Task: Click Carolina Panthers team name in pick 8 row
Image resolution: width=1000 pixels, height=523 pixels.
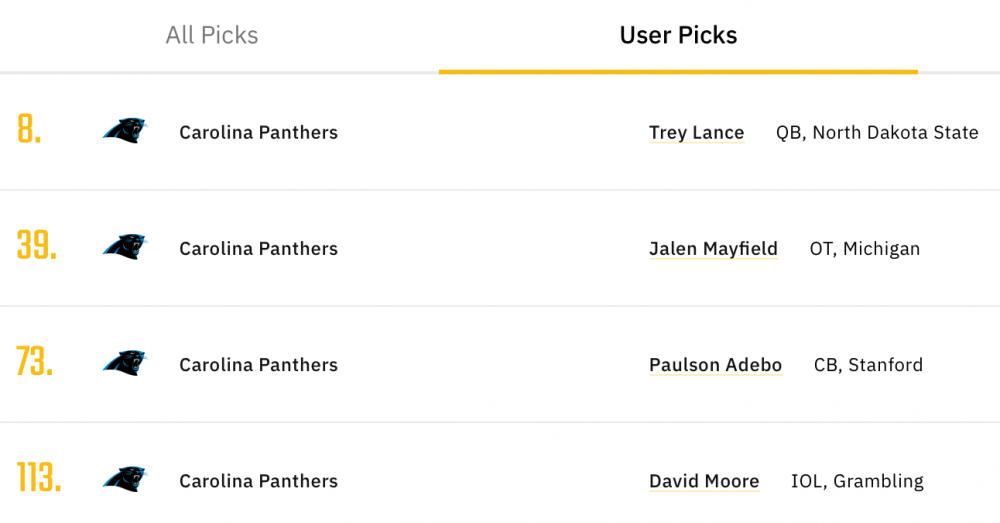Action: (x=258, y=132)
